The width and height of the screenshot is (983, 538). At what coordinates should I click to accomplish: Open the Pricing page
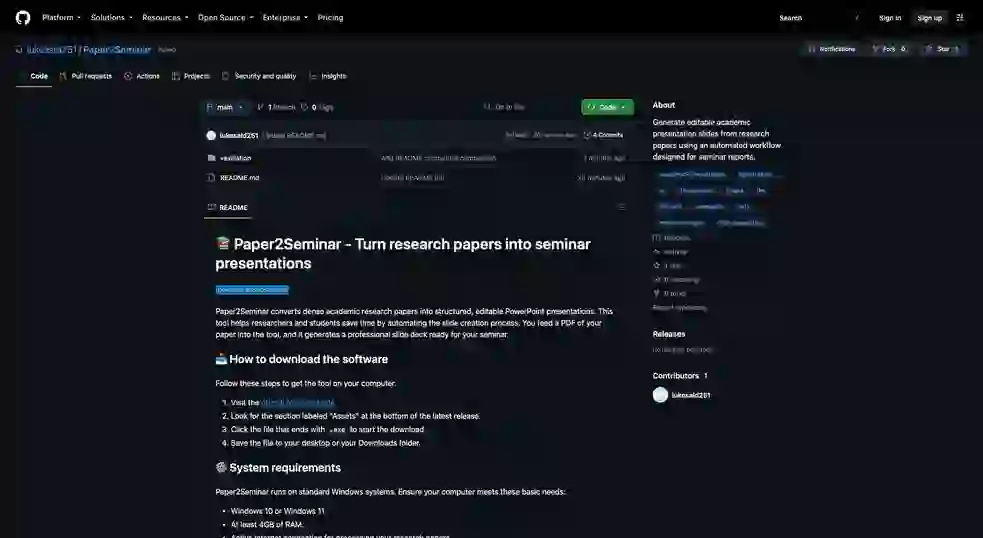click(x=330, y=18)
